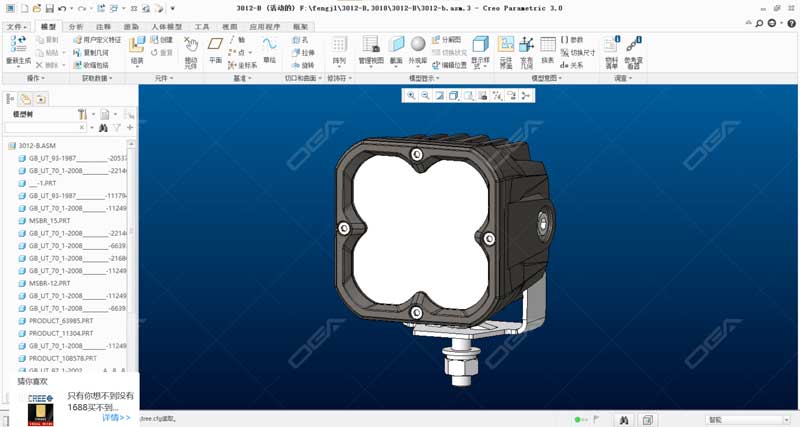The width and height of the screenshot is (800, 427).
Task: Click the datum Plane (平面) tool
Action: (215, 44)
